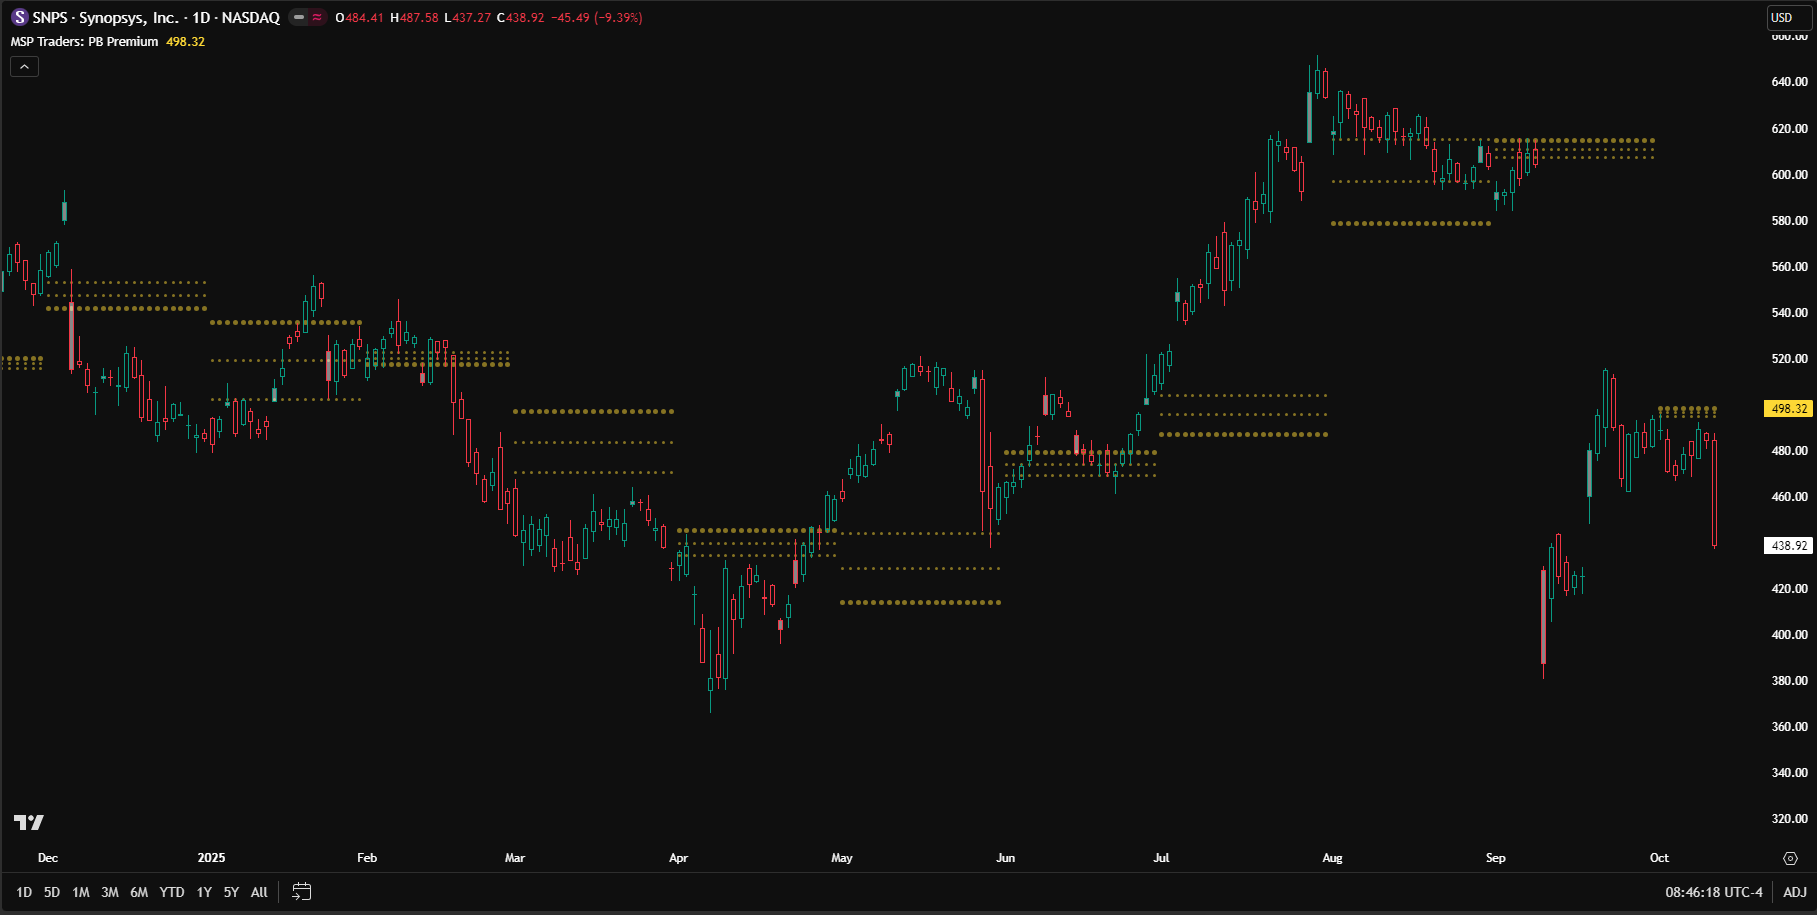
Task: Click the market status dash indicator icon
Action: pos(299,17)
